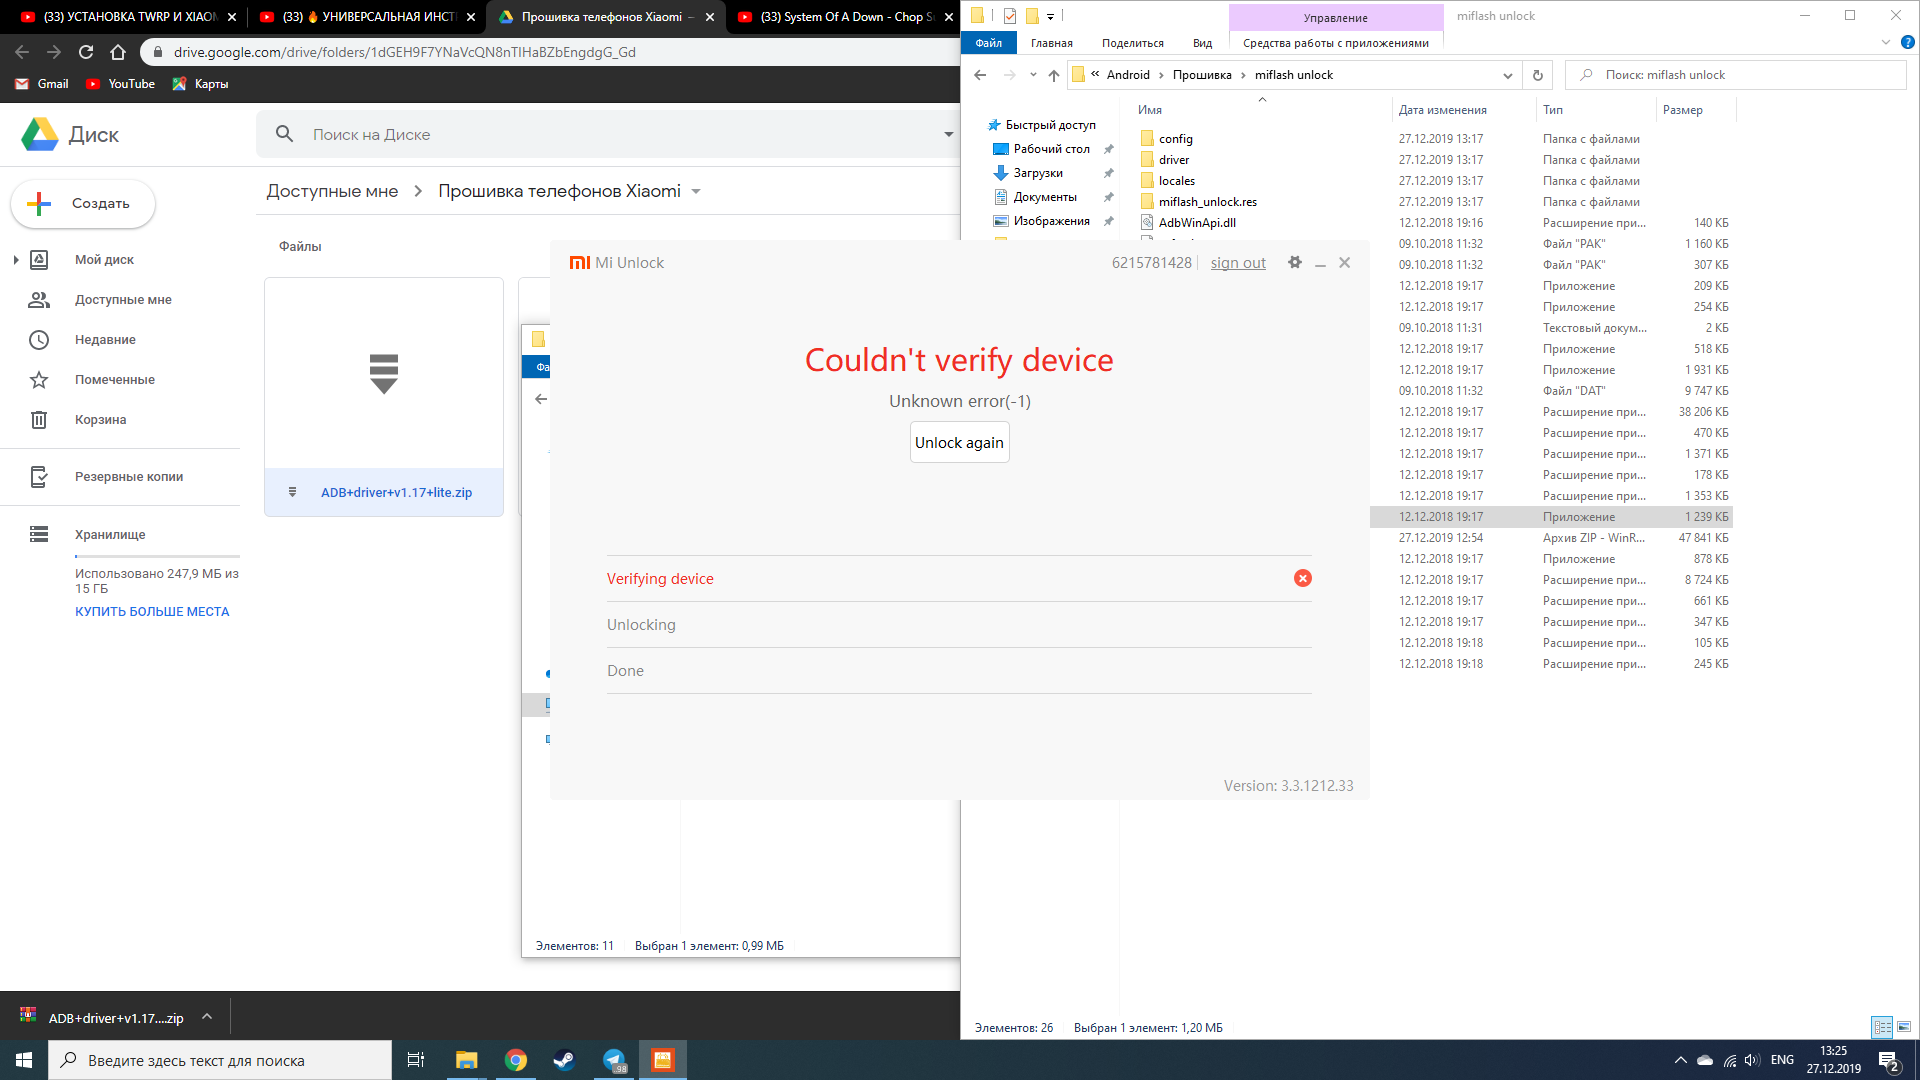Click Прошивка in Explorer breadcrumb

1202,75
